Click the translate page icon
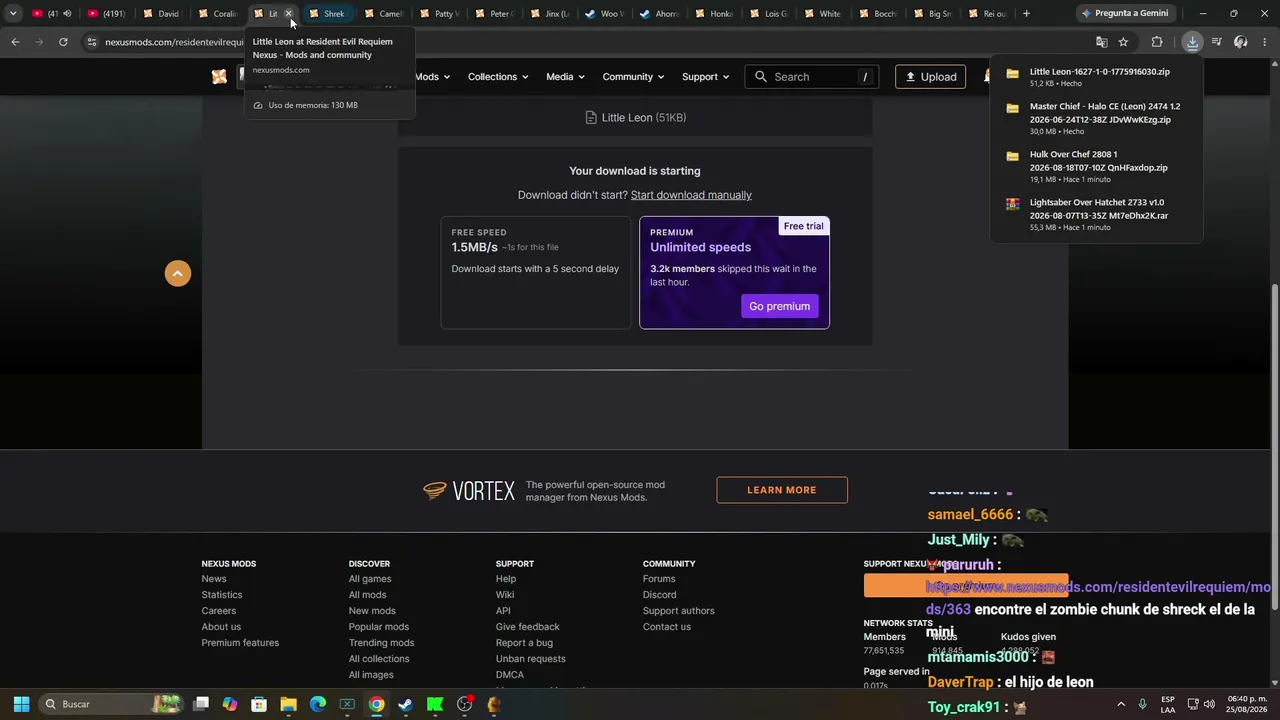The image size is (1280, 720). (1101, 42)
